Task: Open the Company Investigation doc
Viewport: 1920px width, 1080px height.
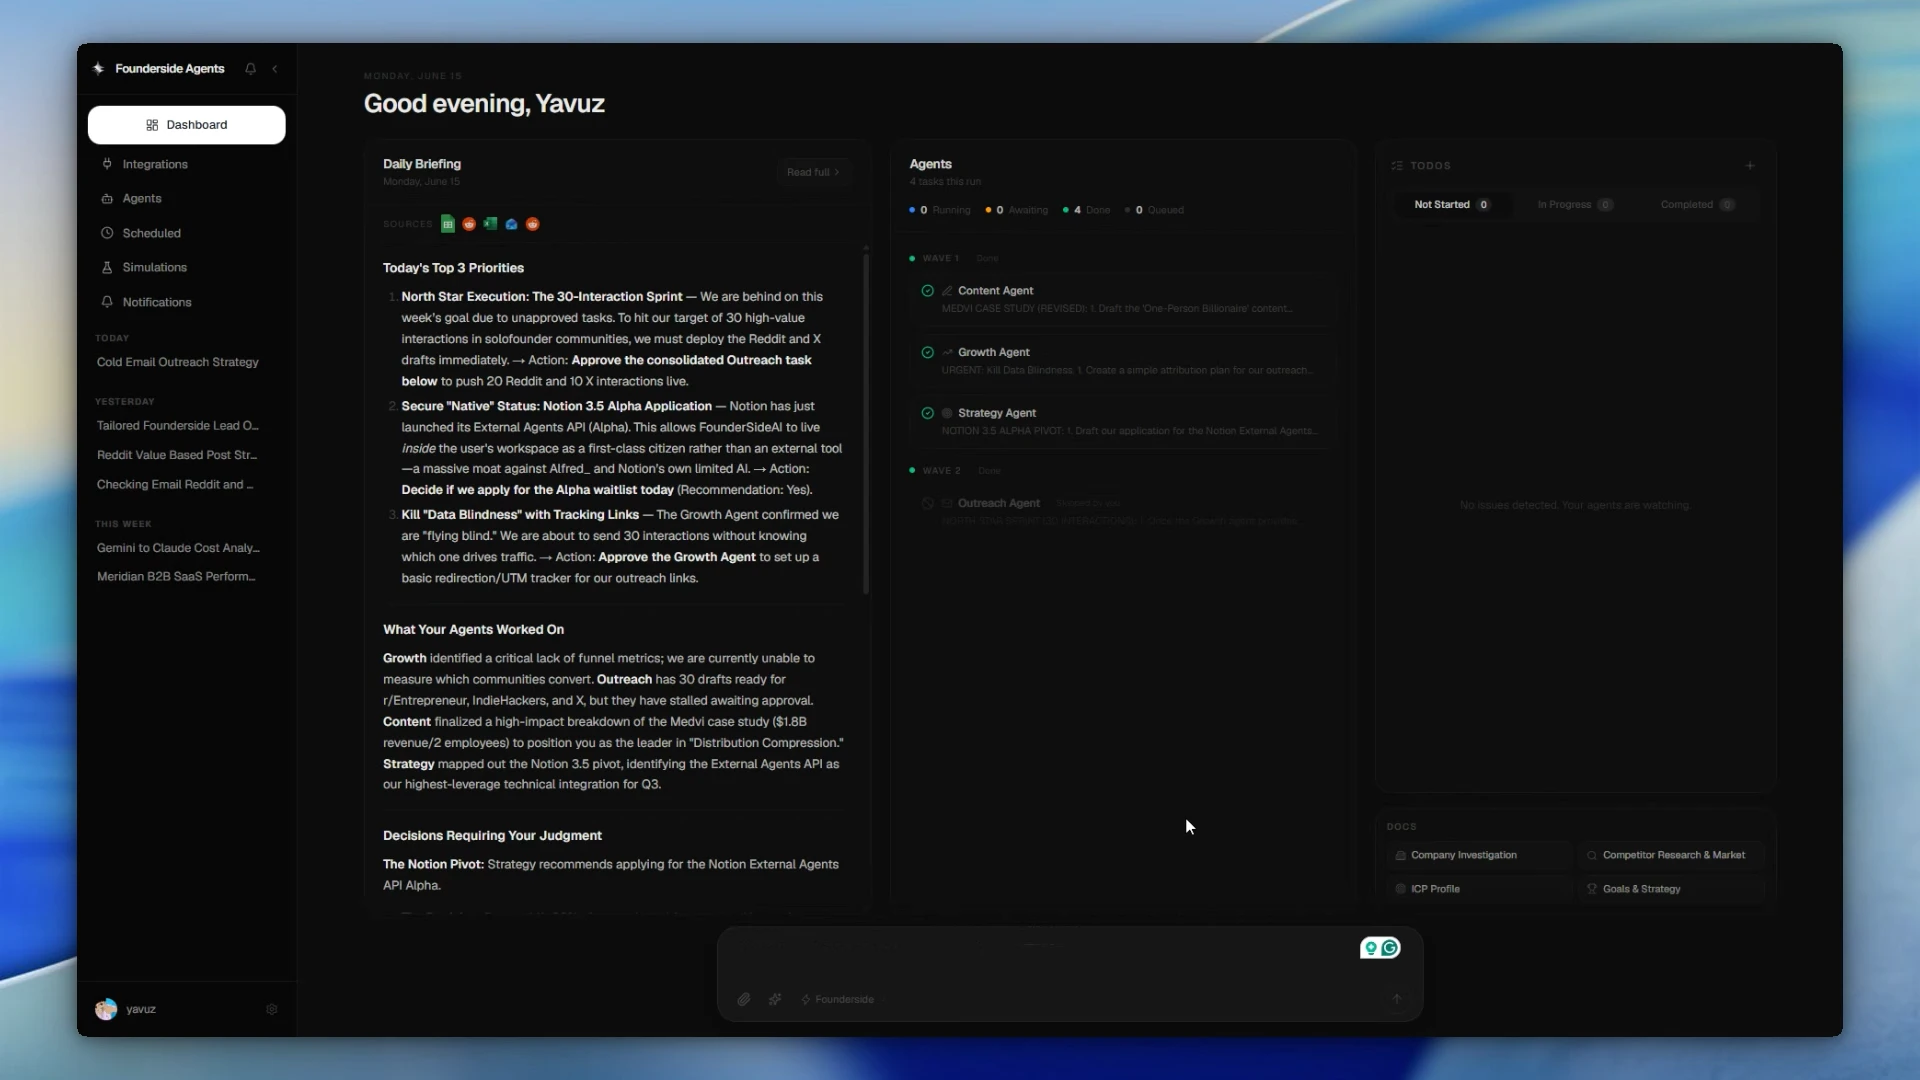Action: coord(1479,856)
